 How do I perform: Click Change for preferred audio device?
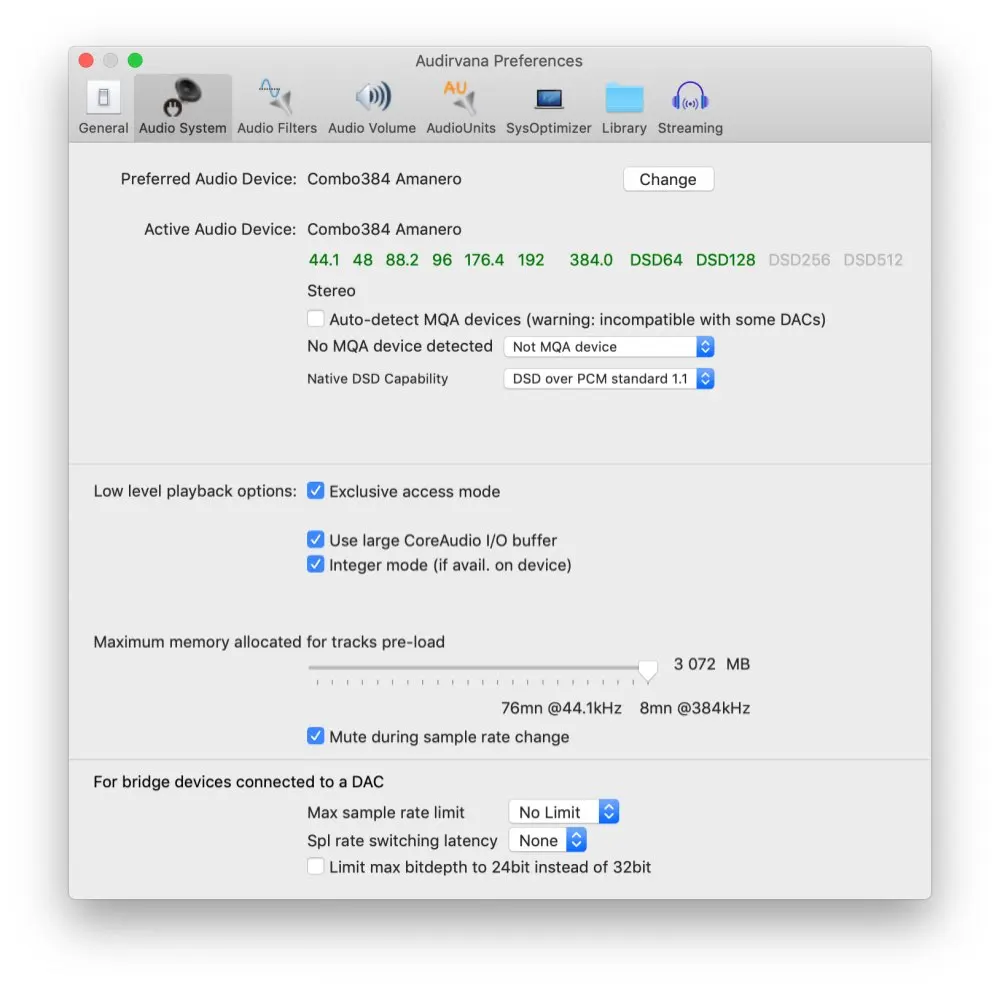(x=668, y=179)
